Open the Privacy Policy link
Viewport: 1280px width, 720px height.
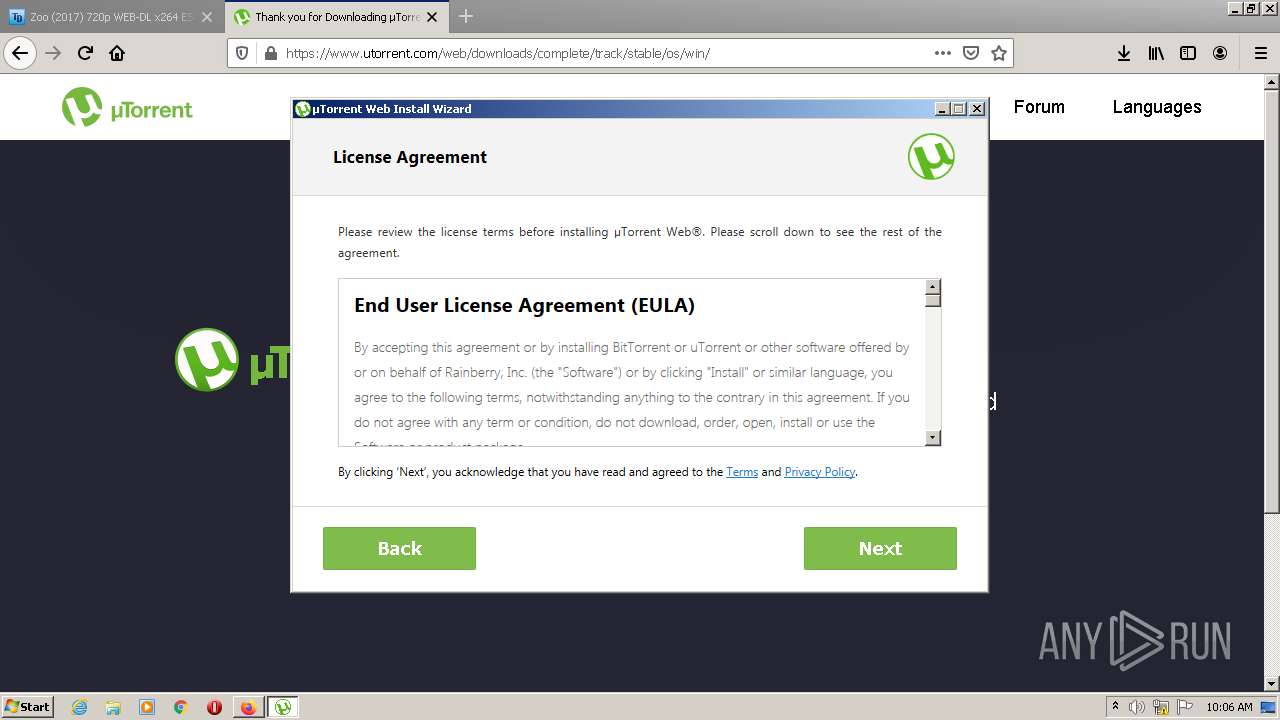click(819, 472)
